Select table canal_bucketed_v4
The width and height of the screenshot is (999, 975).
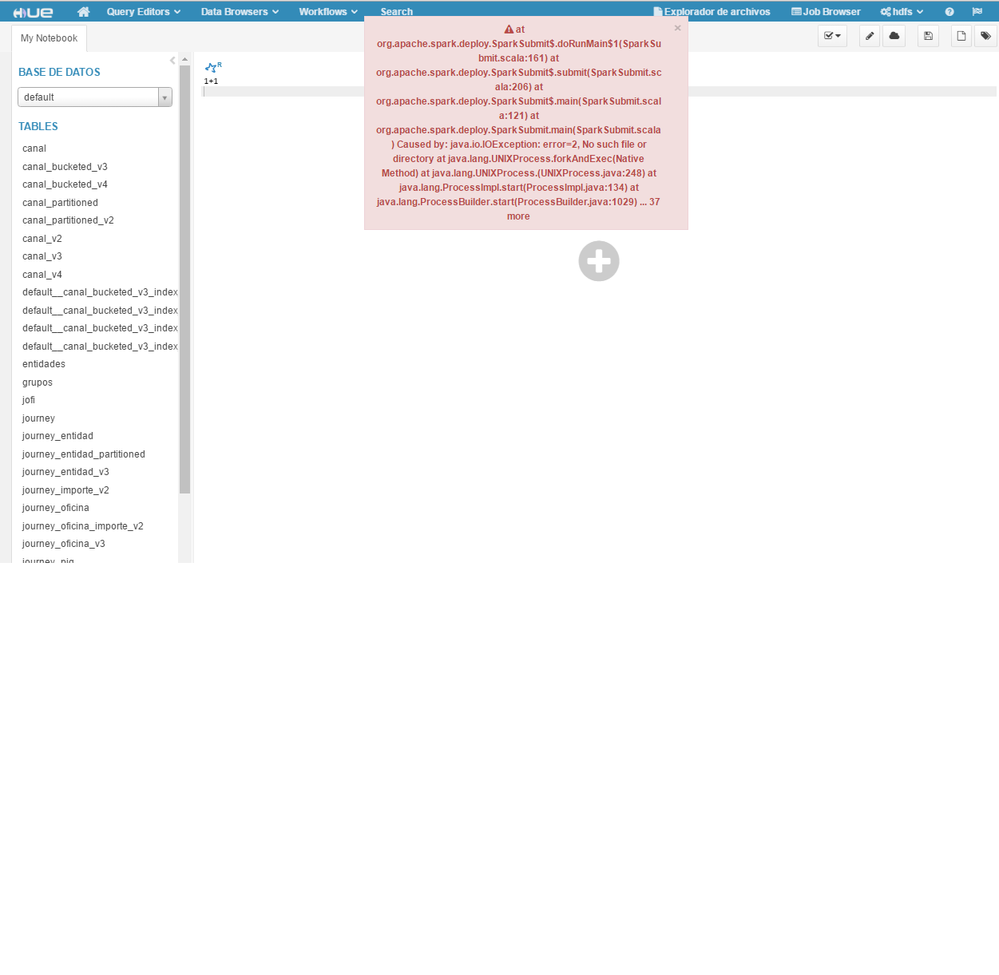tap(65, 184)
